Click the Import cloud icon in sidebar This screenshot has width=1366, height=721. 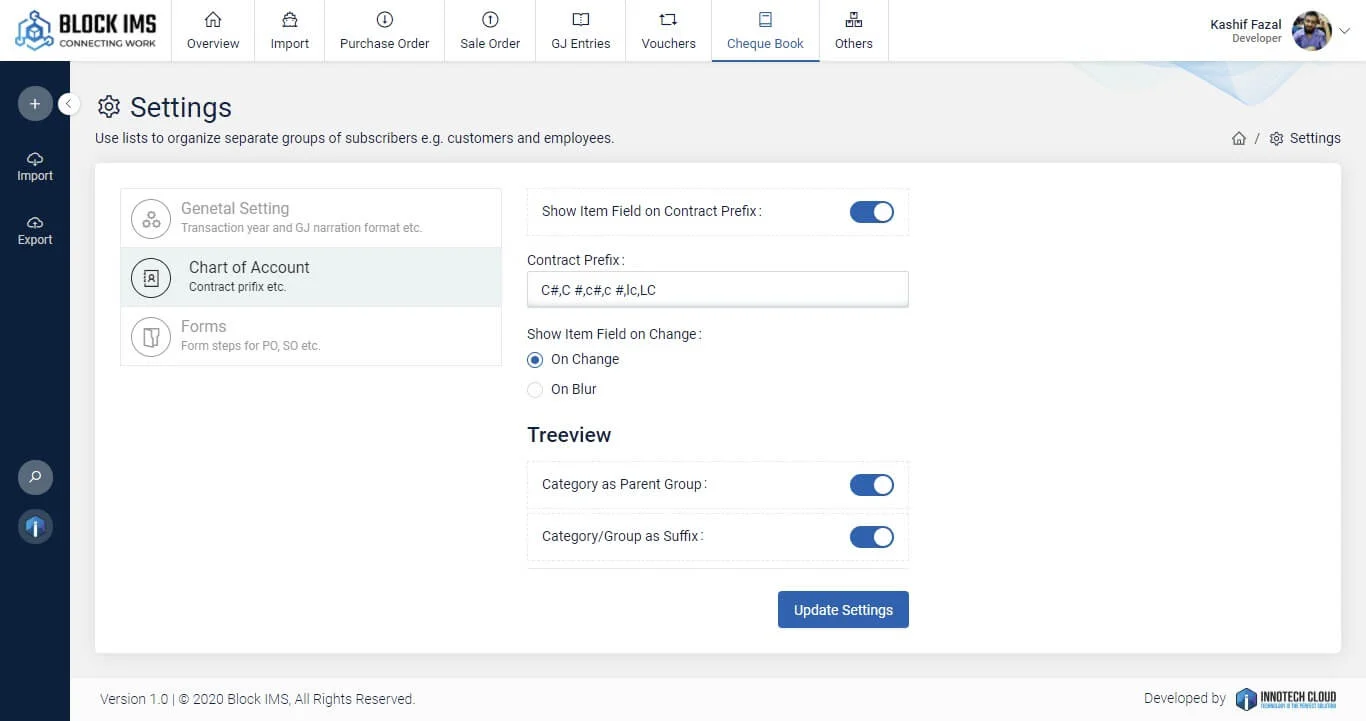[35, 160]
